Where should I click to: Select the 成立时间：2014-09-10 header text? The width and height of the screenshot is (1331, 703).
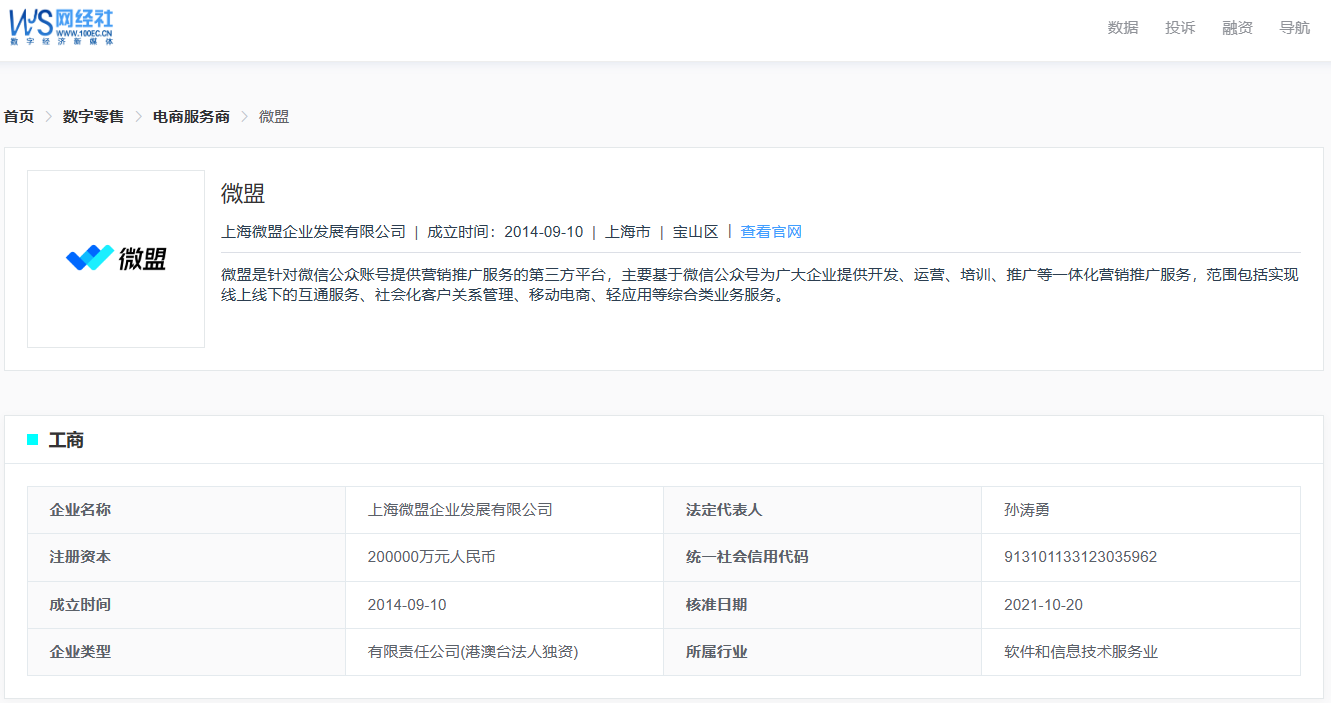point(505,232)
